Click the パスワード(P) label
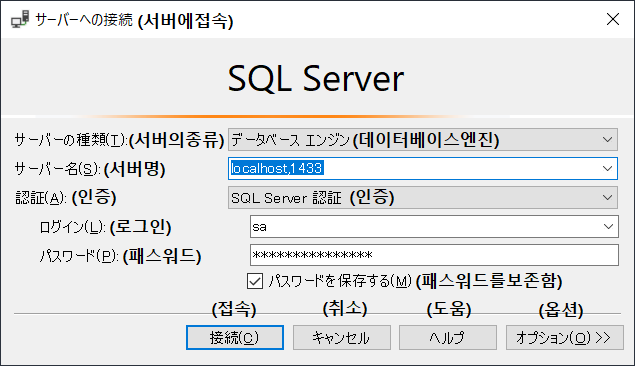 tap(79, 256)
